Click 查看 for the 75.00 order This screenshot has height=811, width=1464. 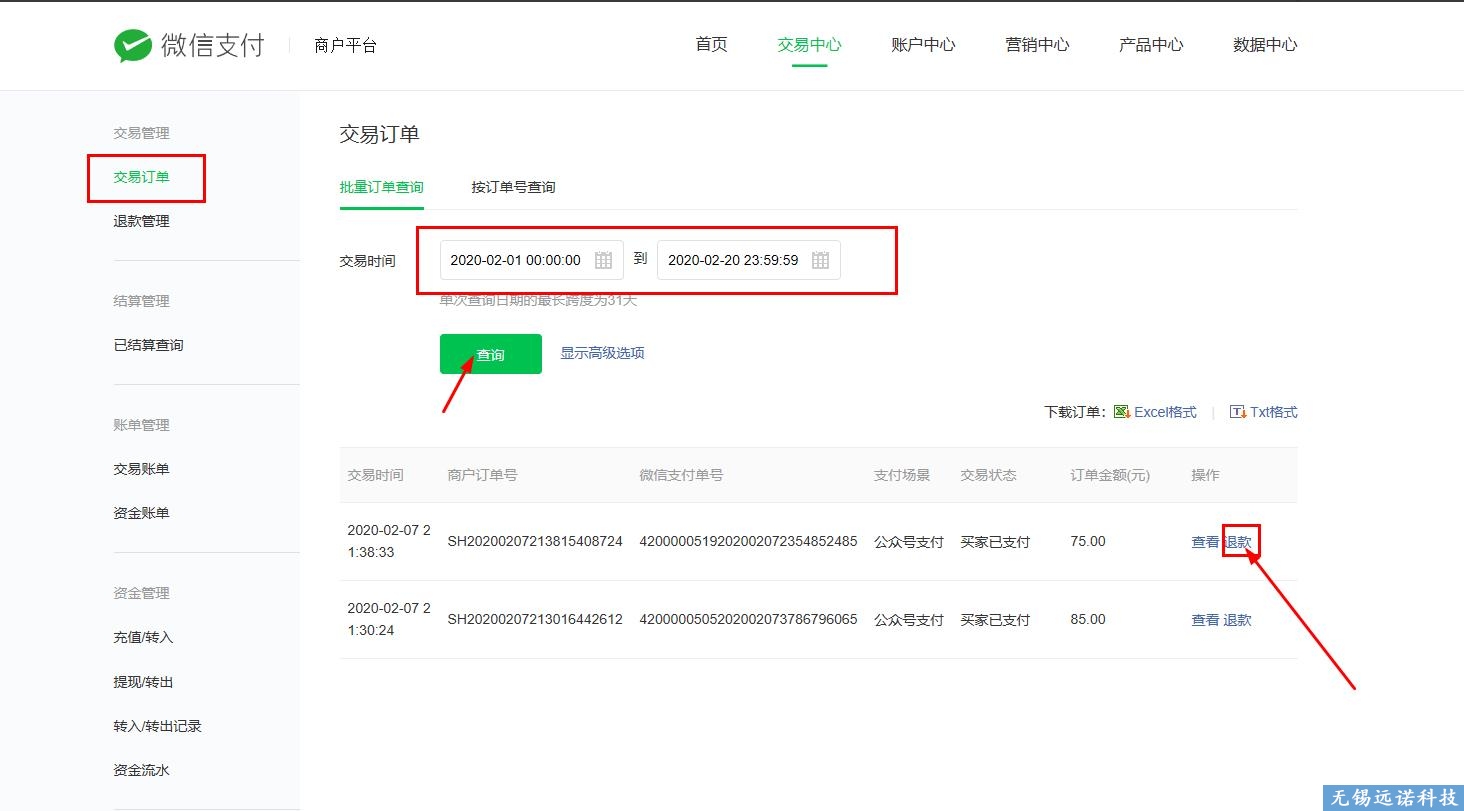click(1205, 542)
